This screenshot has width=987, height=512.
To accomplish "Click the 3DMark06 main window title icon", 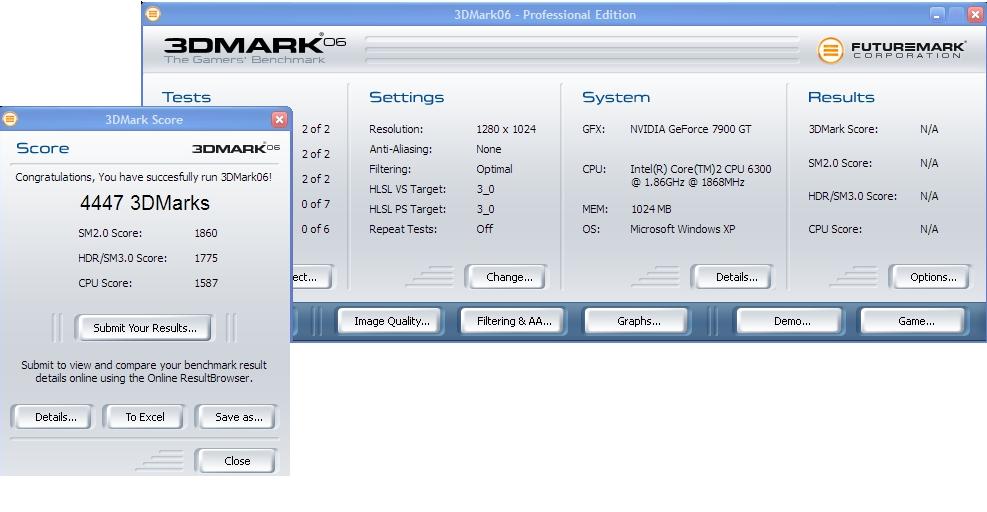I will coord(152,14).
